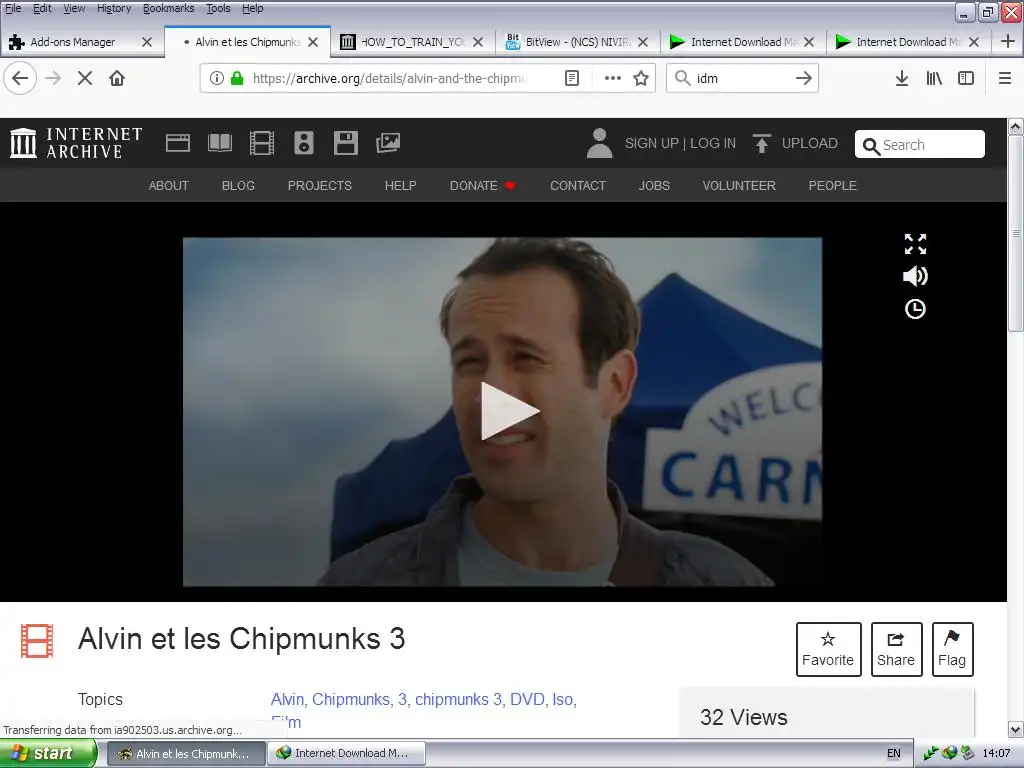Open the File menu
This screenshot has height=768, width=1024.
[12, 8]
